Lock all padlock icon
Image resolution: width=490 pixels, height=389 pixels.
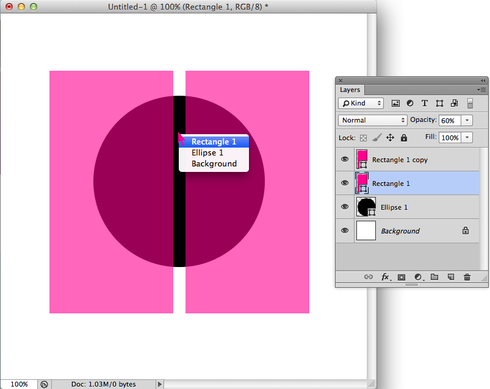tap(404, 137)
